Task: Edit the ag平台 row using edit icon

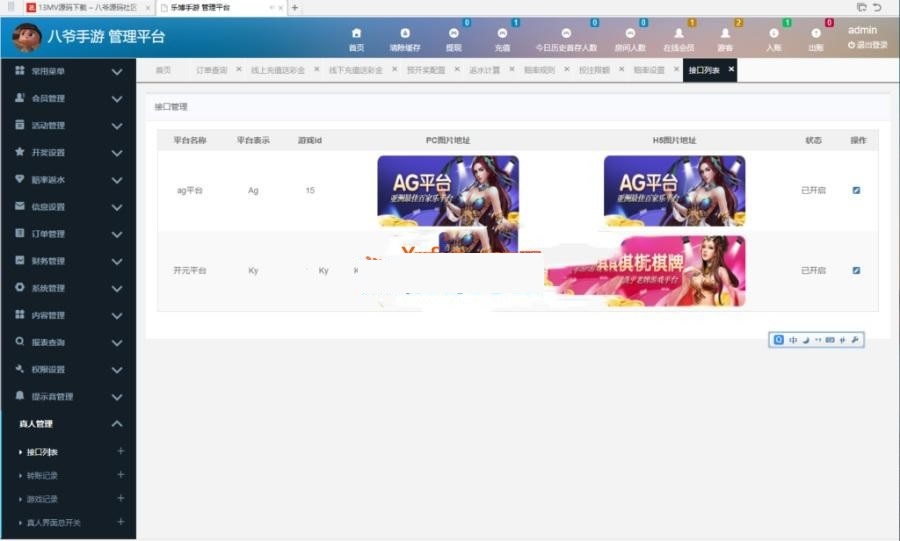Action: (856, 190)
